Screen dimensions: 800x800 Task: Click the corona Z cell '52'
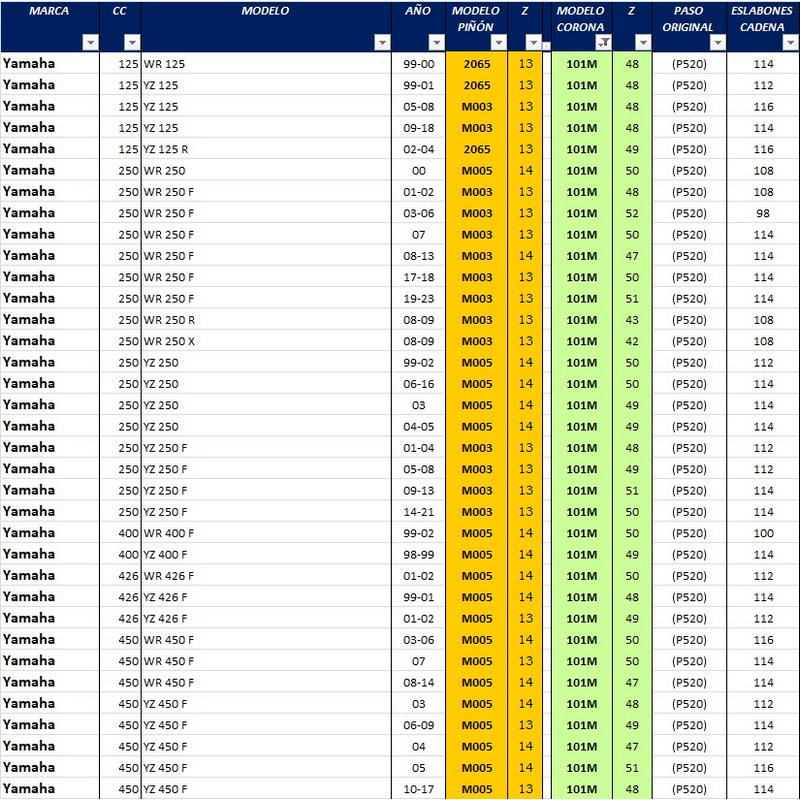click(632, 214)
